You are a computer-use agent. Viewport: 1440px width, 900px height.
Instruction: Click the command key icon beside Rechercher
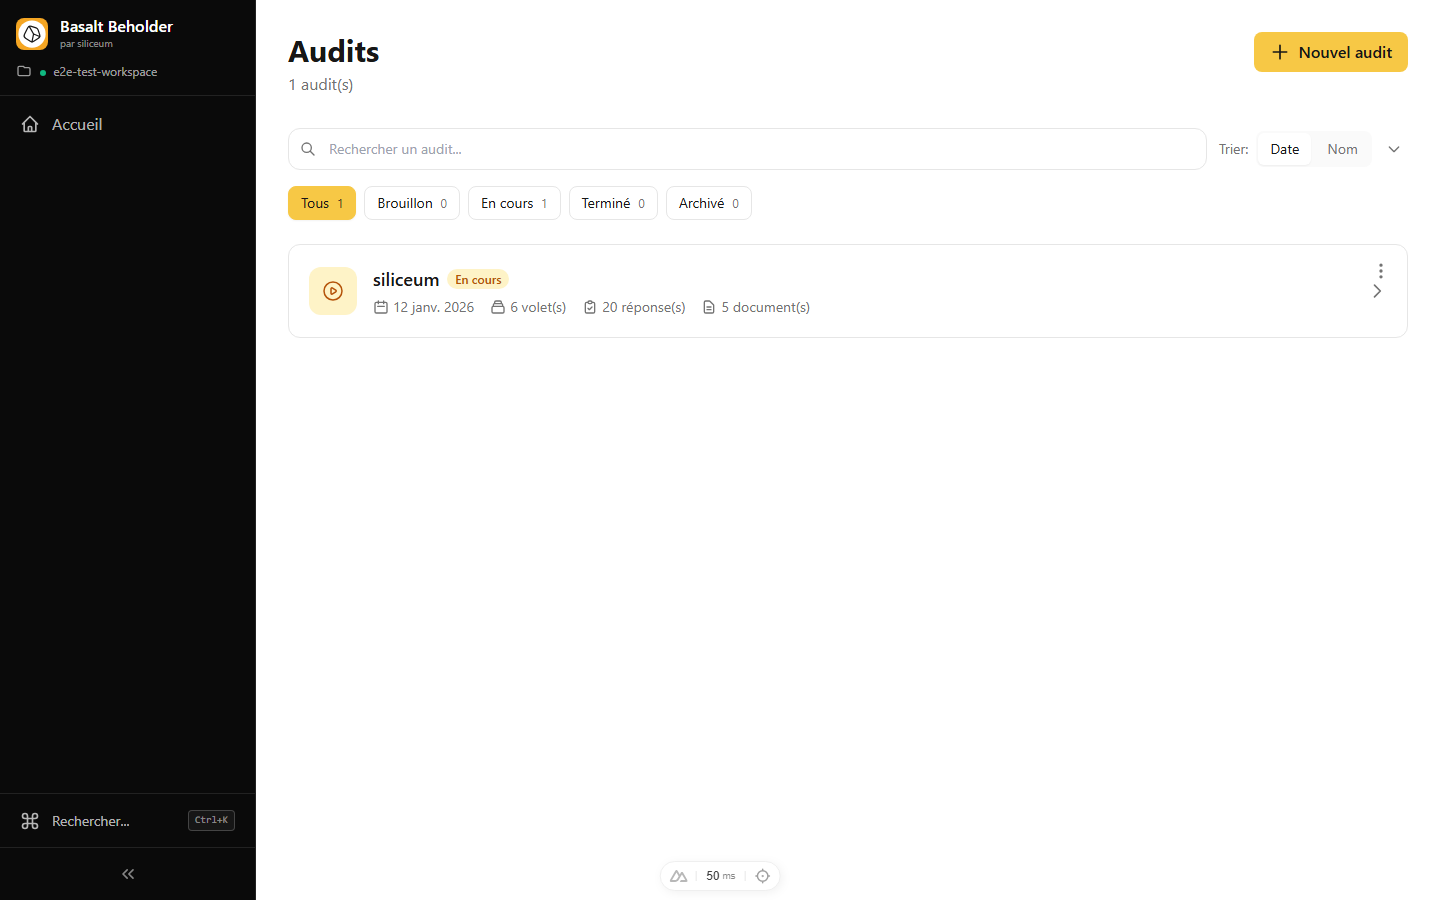30,821
